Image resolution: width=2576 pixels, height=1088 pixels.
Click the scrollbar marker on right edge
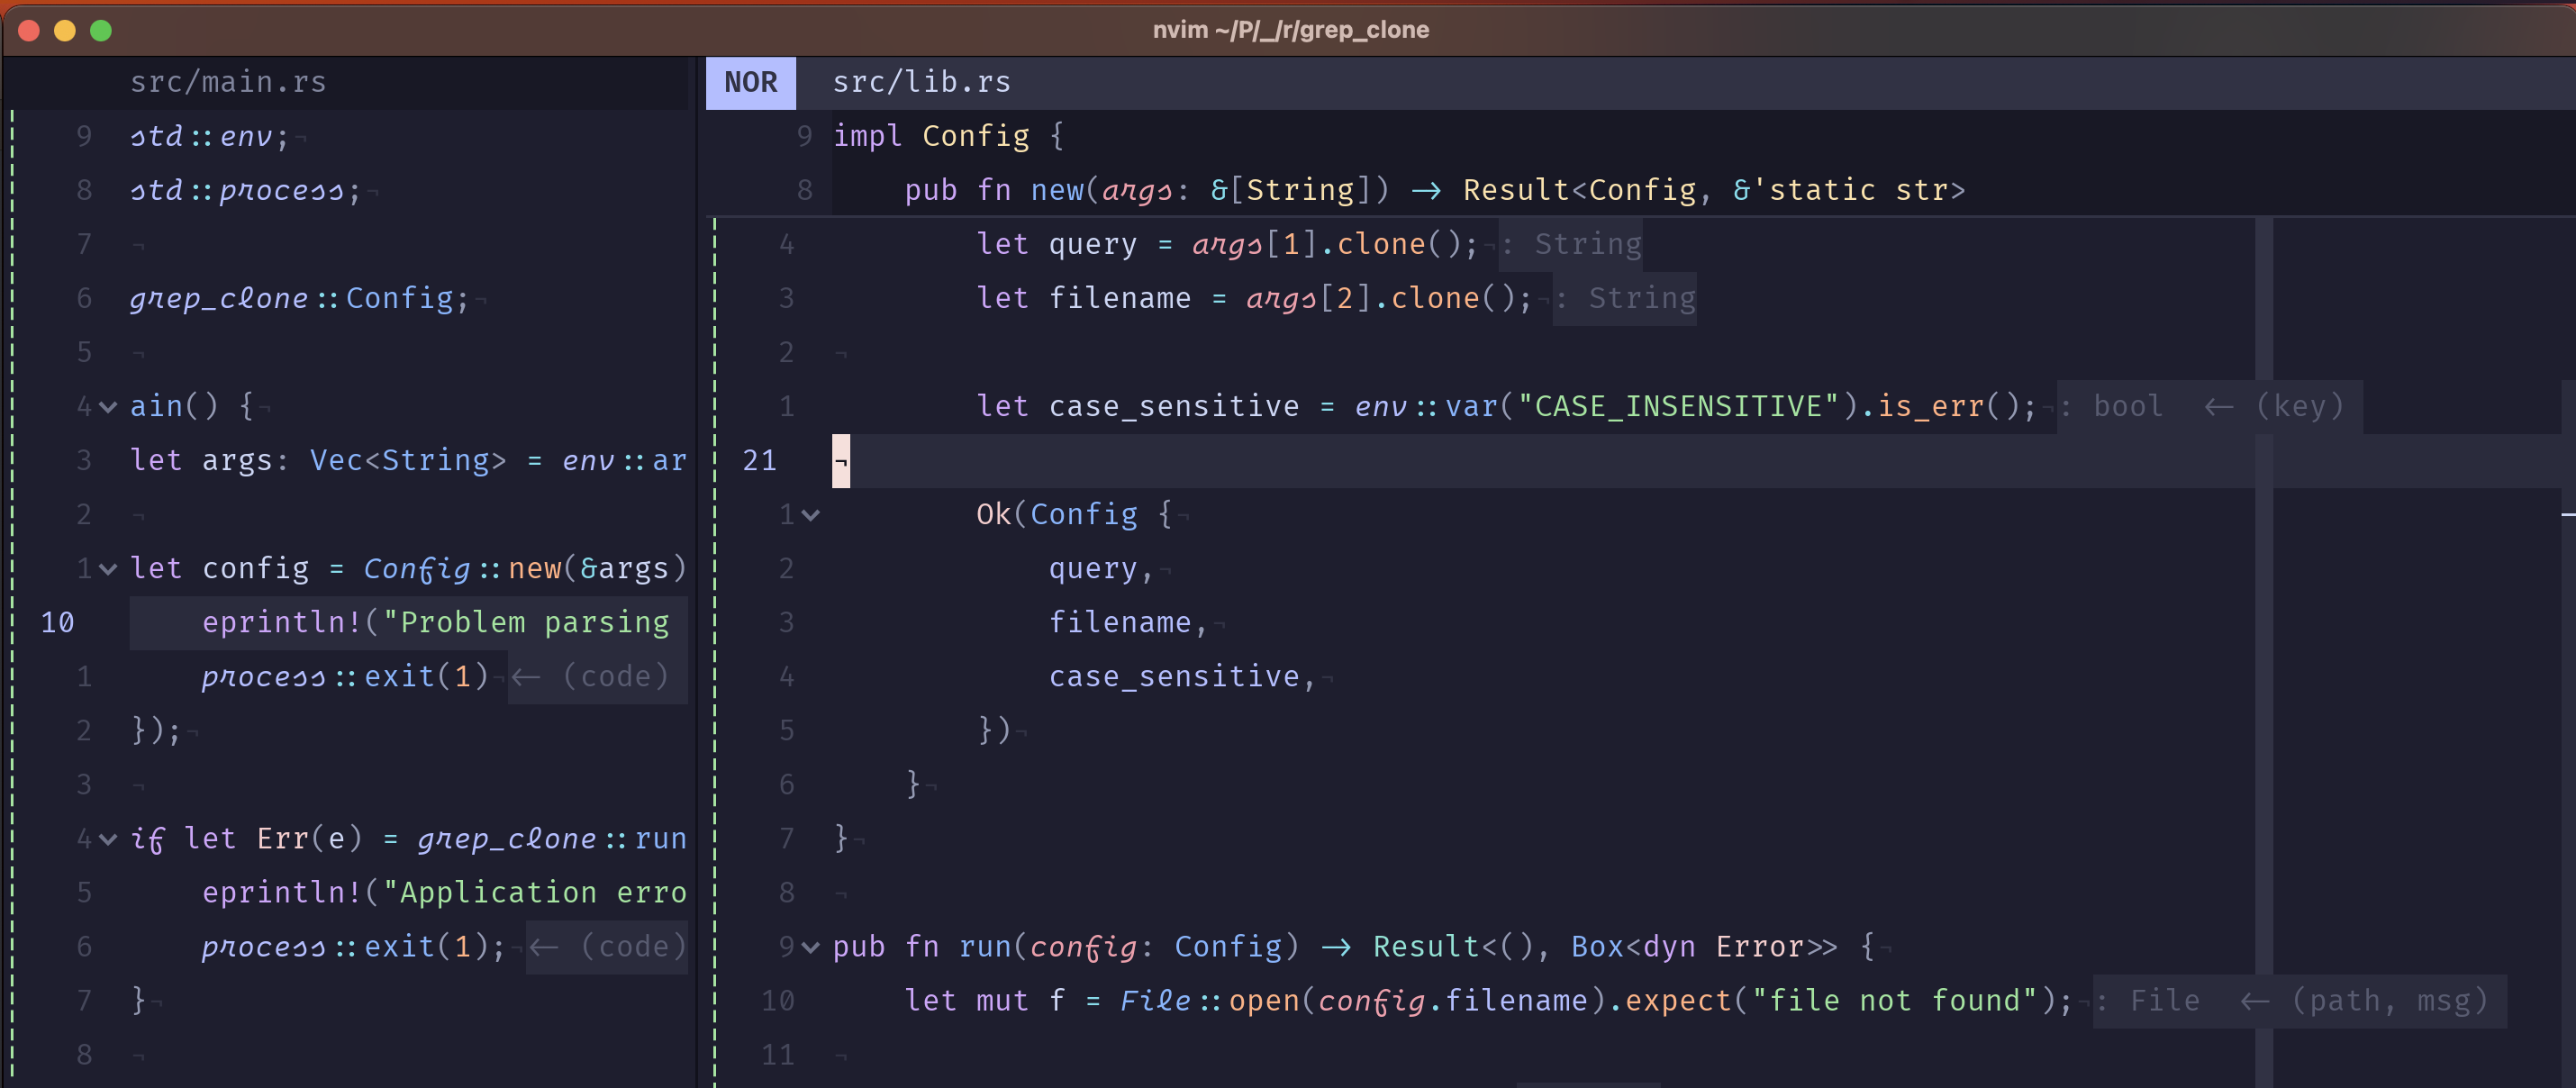point(2567,514)
